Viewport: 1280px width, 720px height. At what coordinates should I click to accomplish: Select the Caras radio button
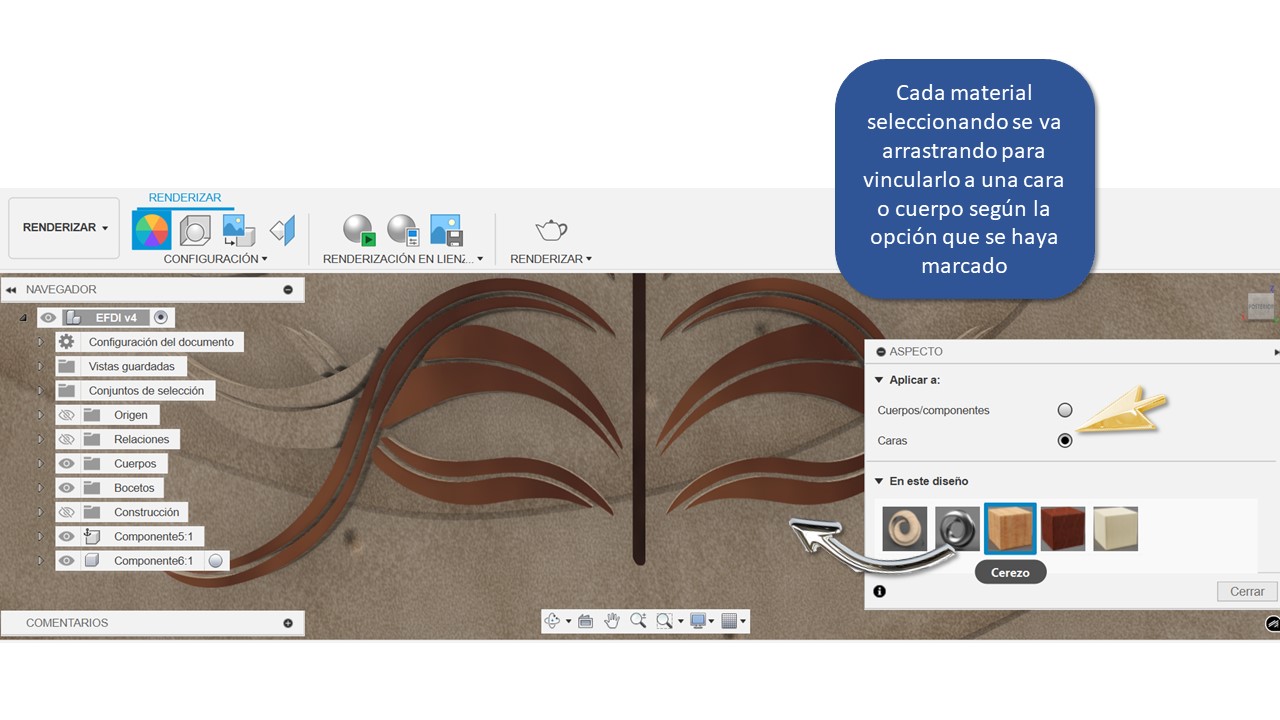click(x=1065, y=440)
